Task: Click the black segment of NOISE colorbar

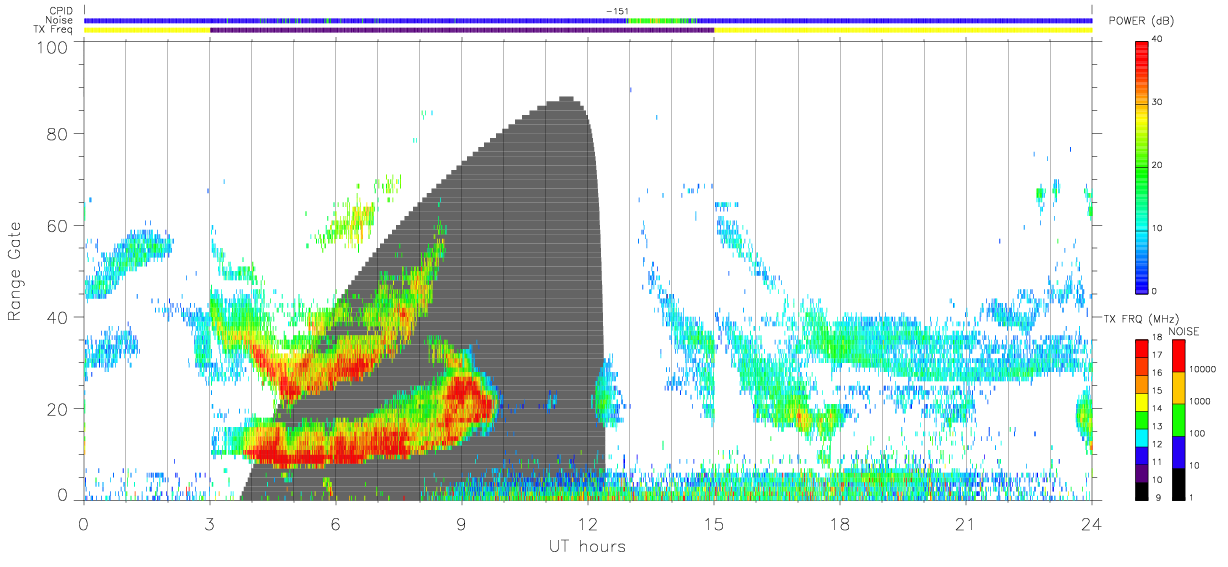Action: click(x=1178, y=484)
